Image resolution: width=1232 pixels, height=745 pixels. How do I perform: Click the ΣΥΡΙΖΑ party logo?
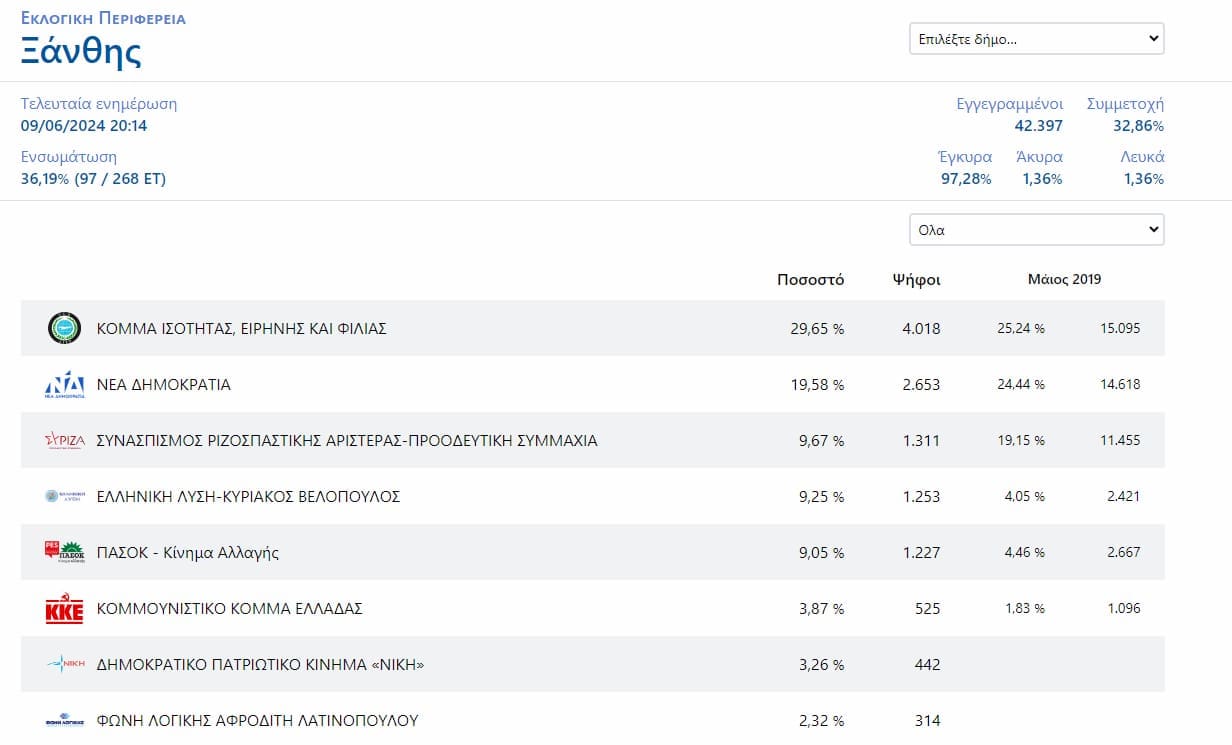[x=65, y=440]
